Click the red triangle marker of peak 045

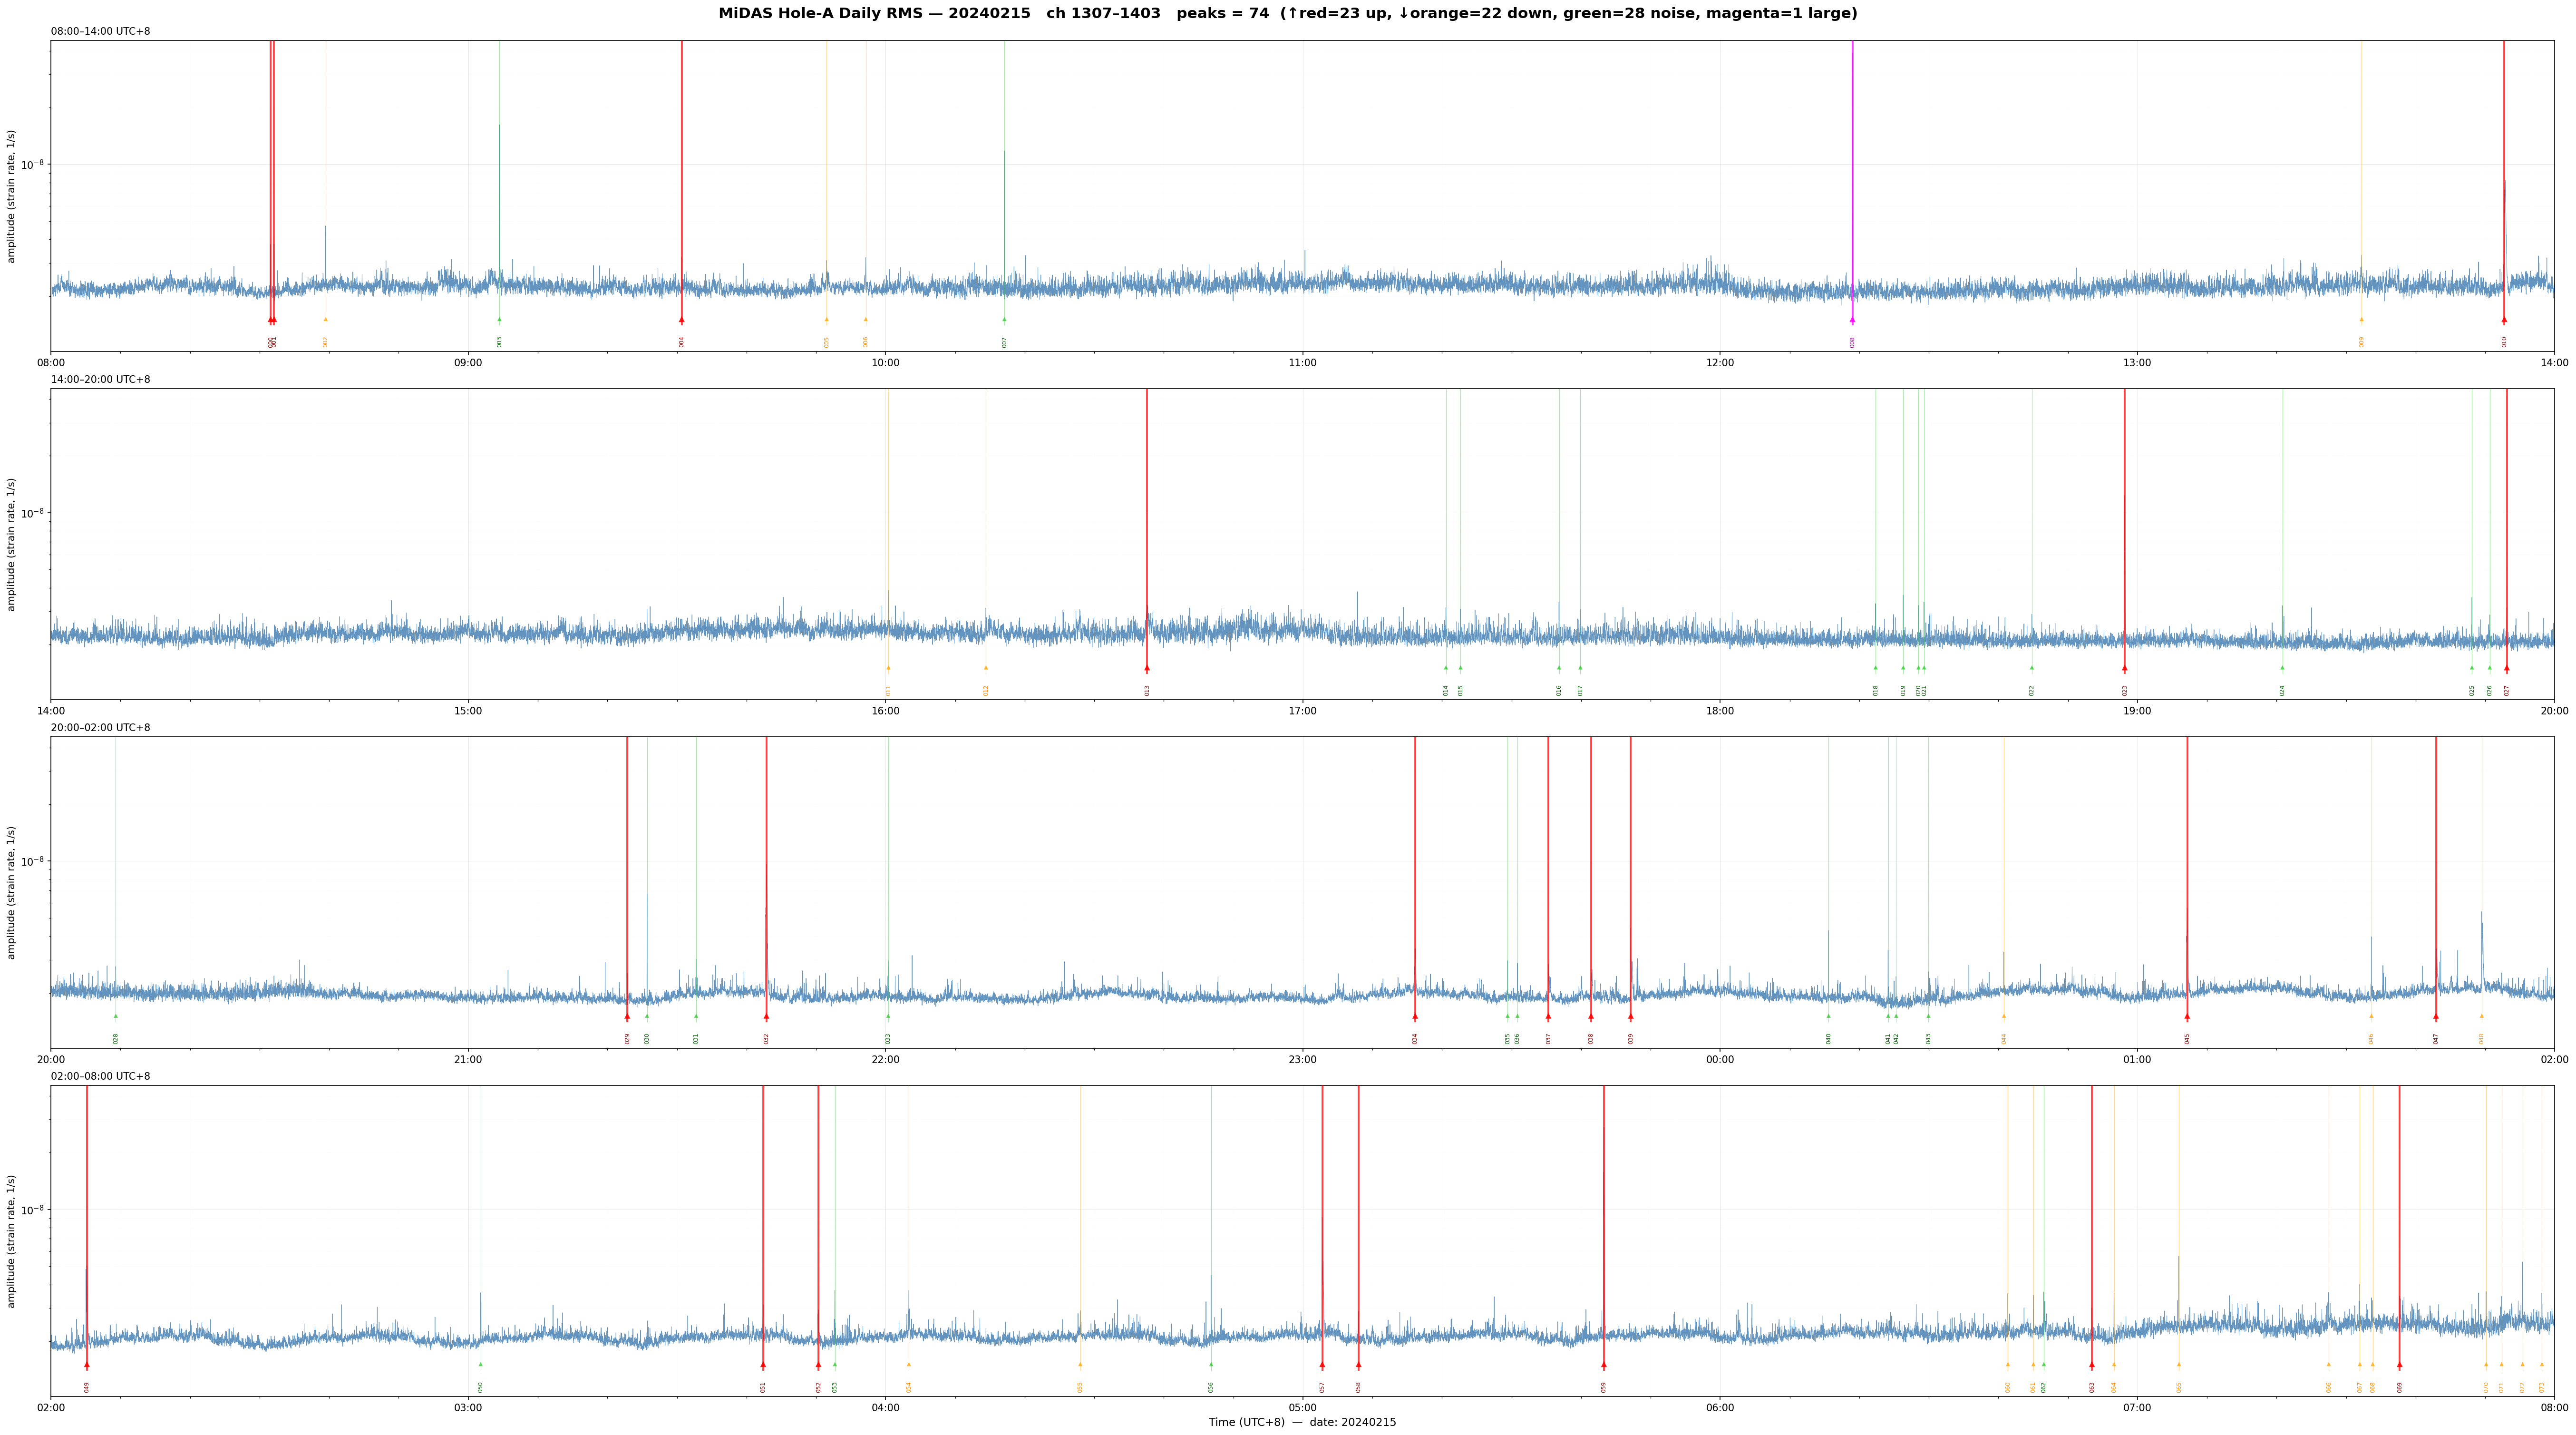[2187, 1017]
